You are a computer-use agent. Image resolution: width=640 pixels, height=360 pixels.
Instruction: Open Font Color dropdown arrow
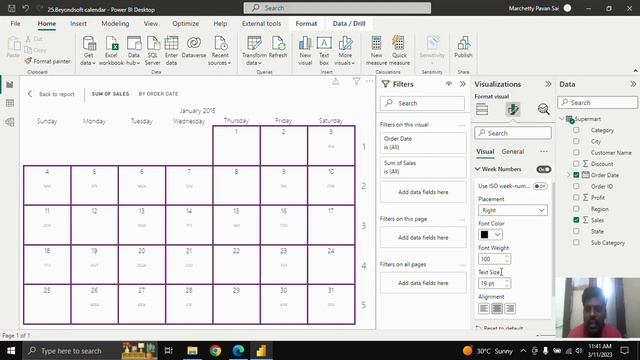[x=497, y=235]
